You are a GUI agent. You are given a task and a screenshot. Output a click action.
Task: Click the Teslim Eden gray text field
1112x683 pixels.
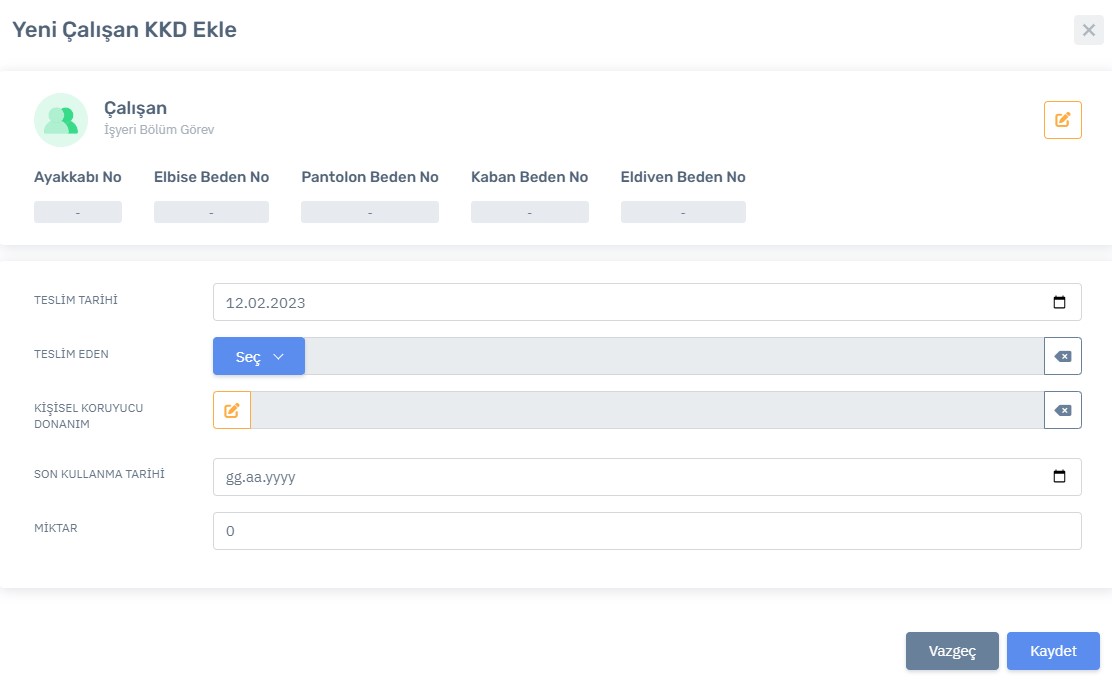pyautogui.click(x=673, y=356)
